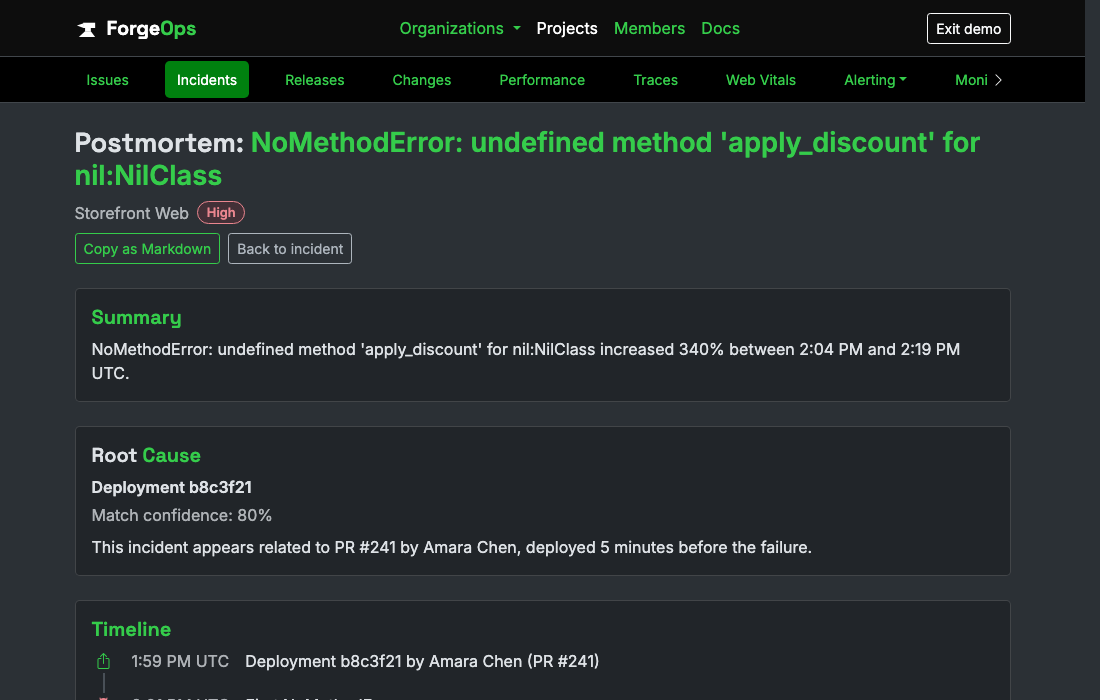
Task: Select the Incidents tab
Action: click(207, 80)
